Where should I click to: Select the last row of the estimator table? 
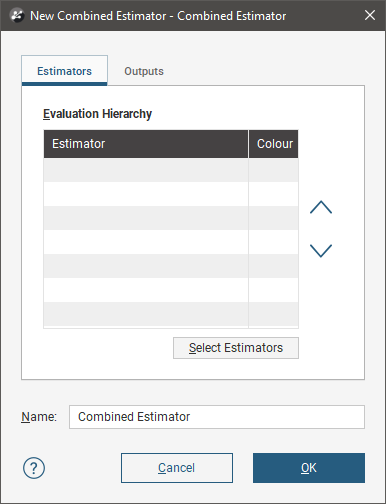point(171,314)
